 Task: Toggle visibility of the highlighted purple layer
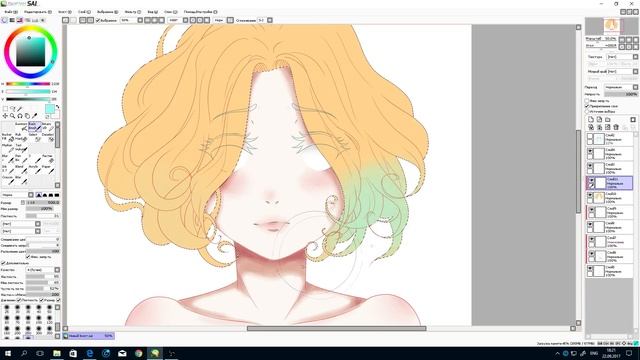pyautogui.click(x=591, y=180)
